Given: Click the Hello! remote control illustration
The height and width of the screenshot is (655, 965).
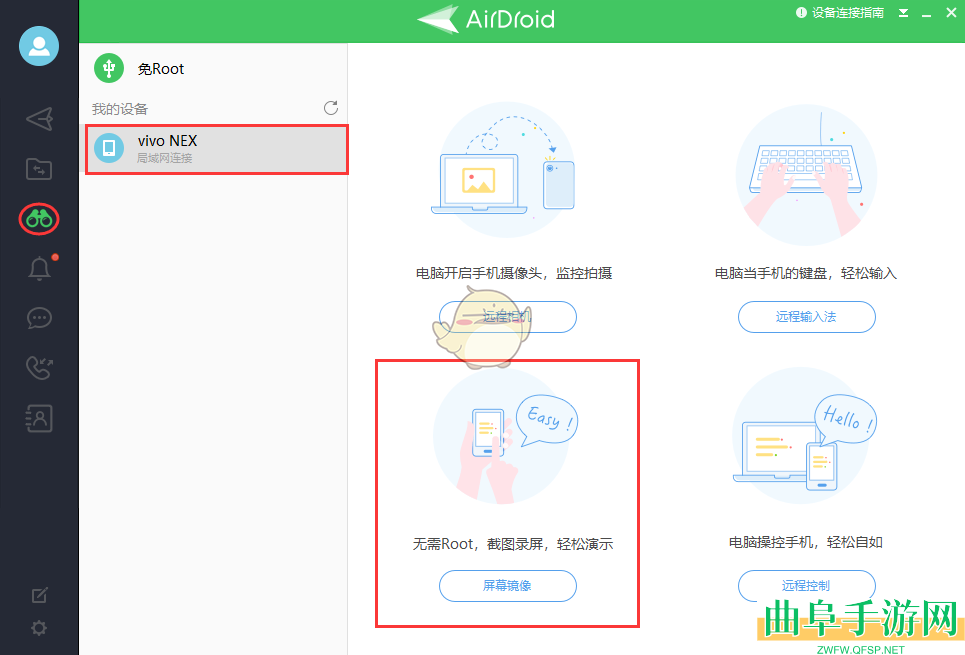Looking at the screenshot, I should [805, 436].
